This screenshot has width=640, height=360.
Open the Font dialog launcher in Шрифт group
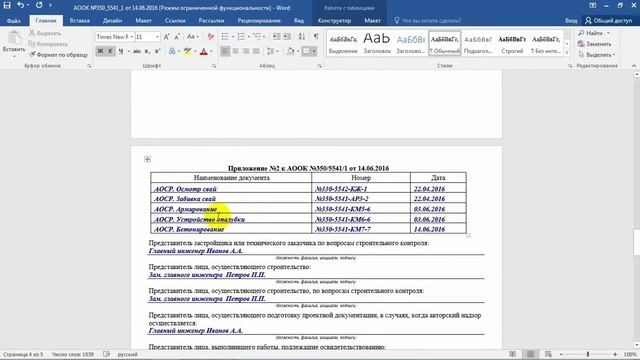coord(214,66)
